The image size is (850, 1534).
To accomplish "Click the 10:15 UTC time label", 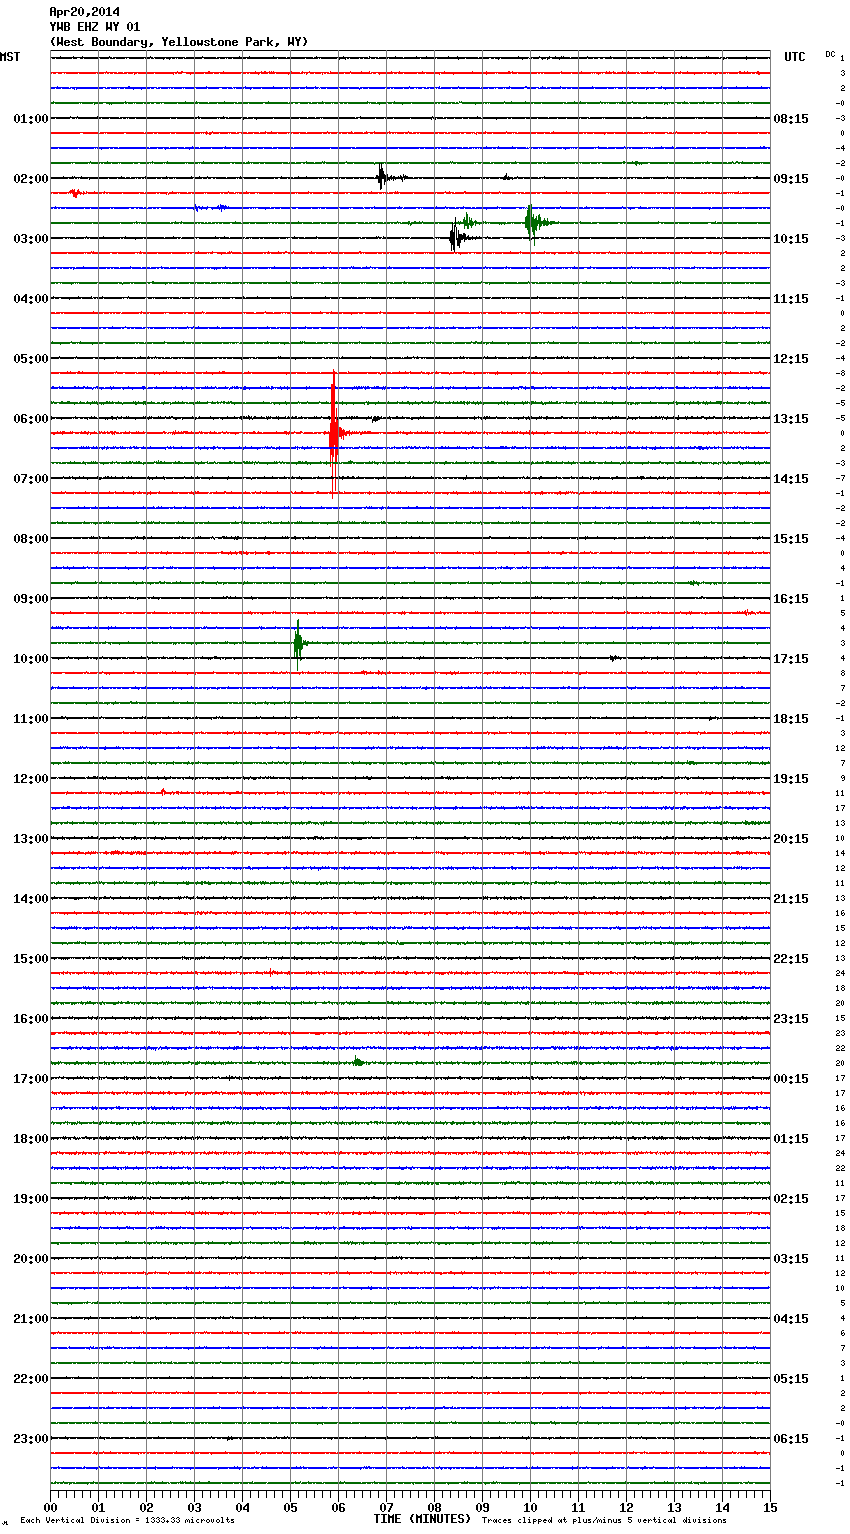I will pyautogui.click(x=791, y=238).
